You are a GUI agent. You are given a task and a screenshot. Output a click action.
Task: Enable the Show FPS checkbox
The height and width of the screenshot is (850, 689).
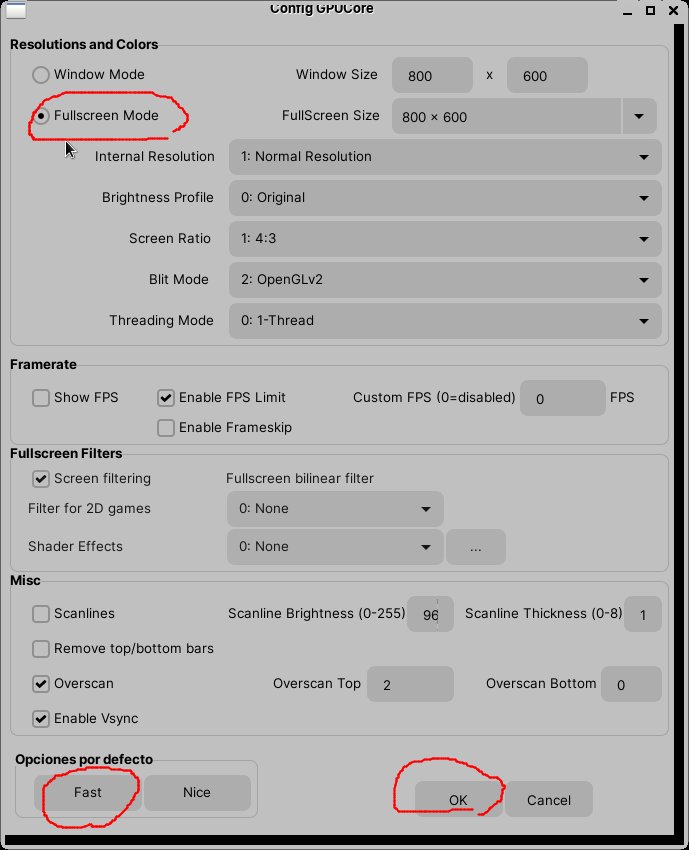pos(41,398)
